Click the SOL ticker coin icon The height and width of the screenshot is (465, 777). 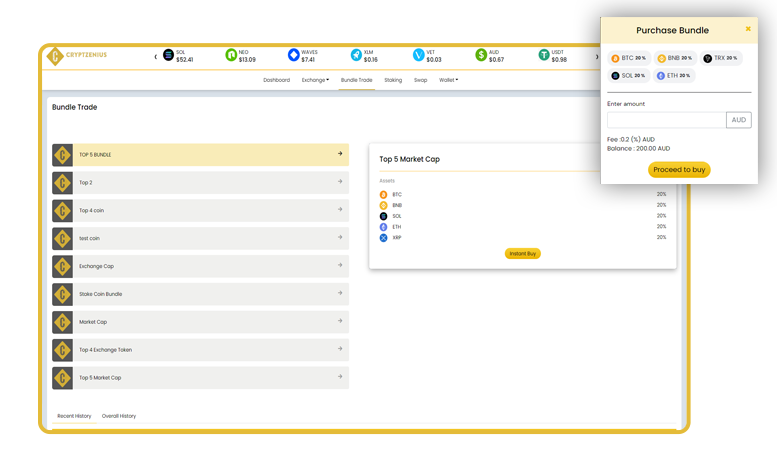tap(168, 55)
